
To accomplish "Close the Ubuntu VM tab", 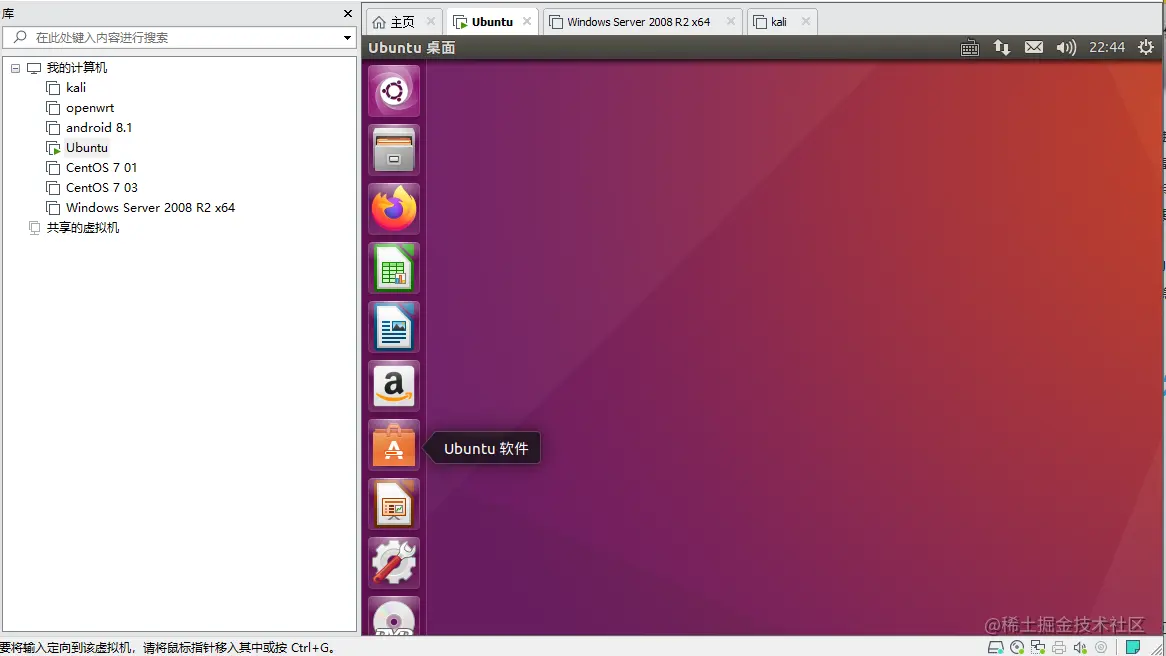I will click(526, 22).
